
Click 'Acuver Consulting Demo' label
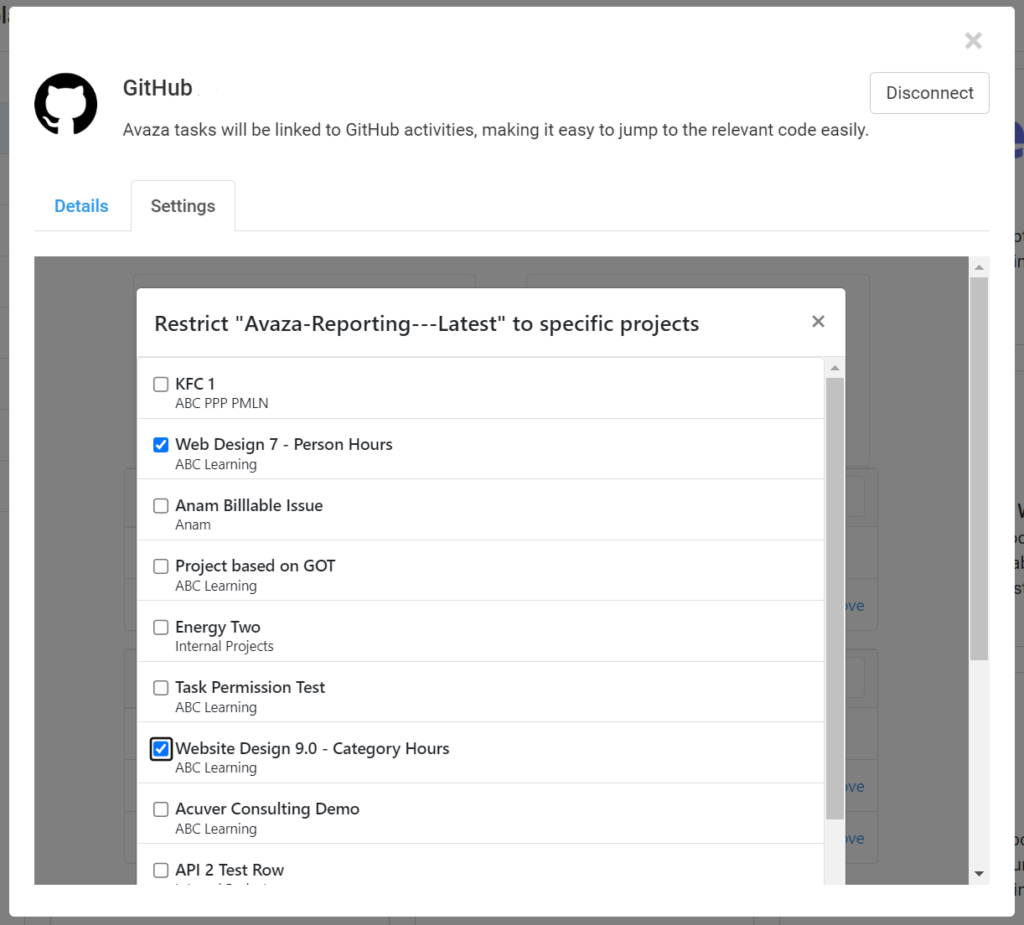click(267, 809)
